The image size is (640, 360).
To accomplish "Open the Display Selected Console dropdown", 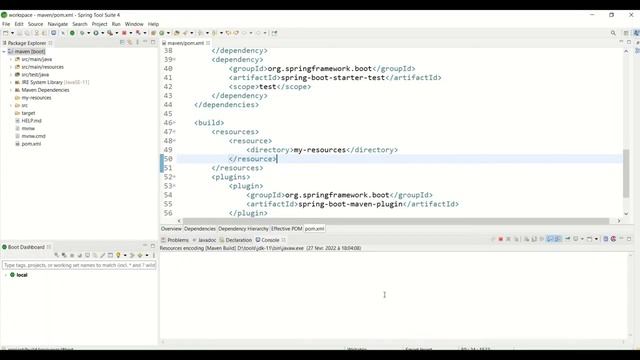I will click(582, 239).
